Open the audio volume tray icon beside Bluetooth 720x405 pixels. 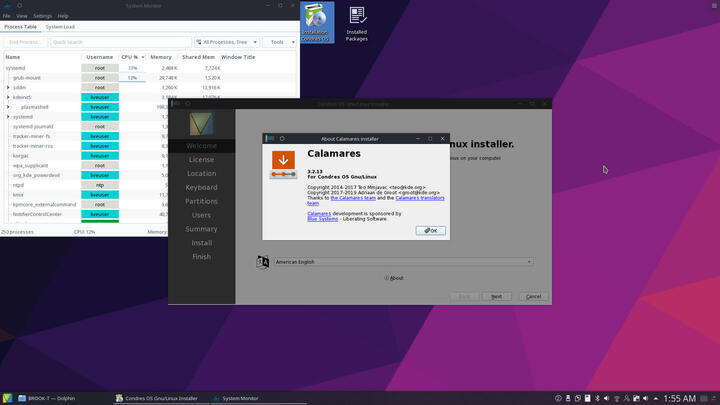607,398
